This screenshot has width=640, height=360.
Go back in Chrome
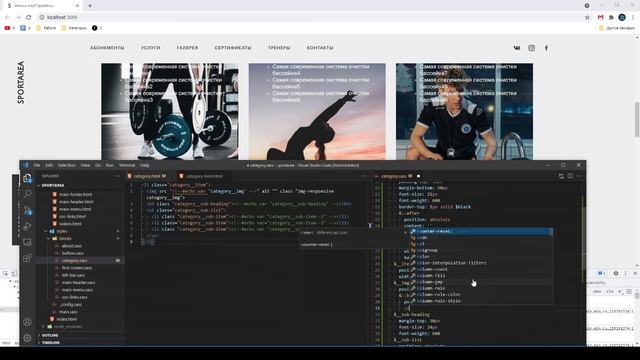(7, 17)
